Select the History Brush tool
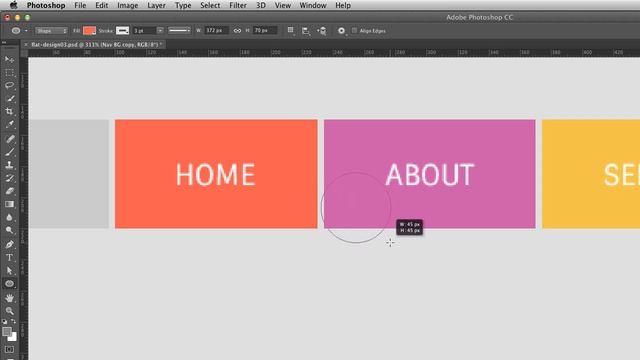 9,178
